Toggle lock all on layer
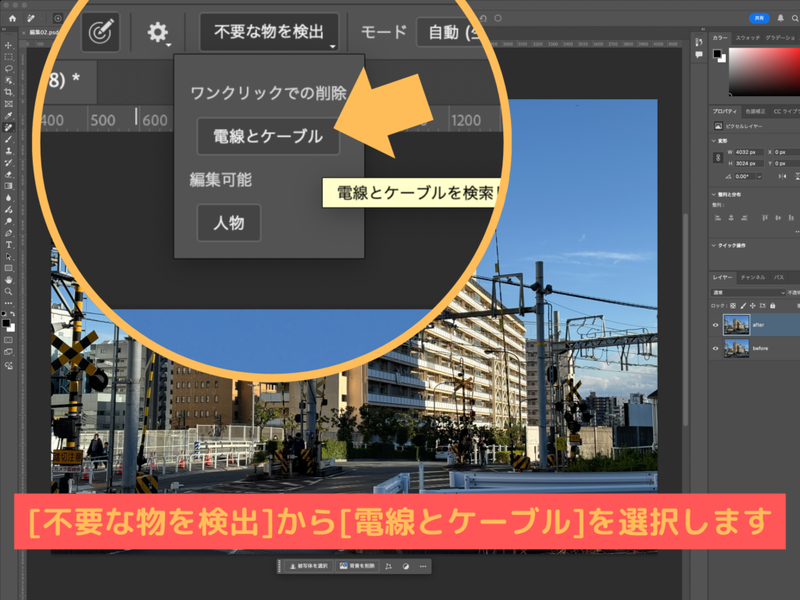 pos(772,306)
